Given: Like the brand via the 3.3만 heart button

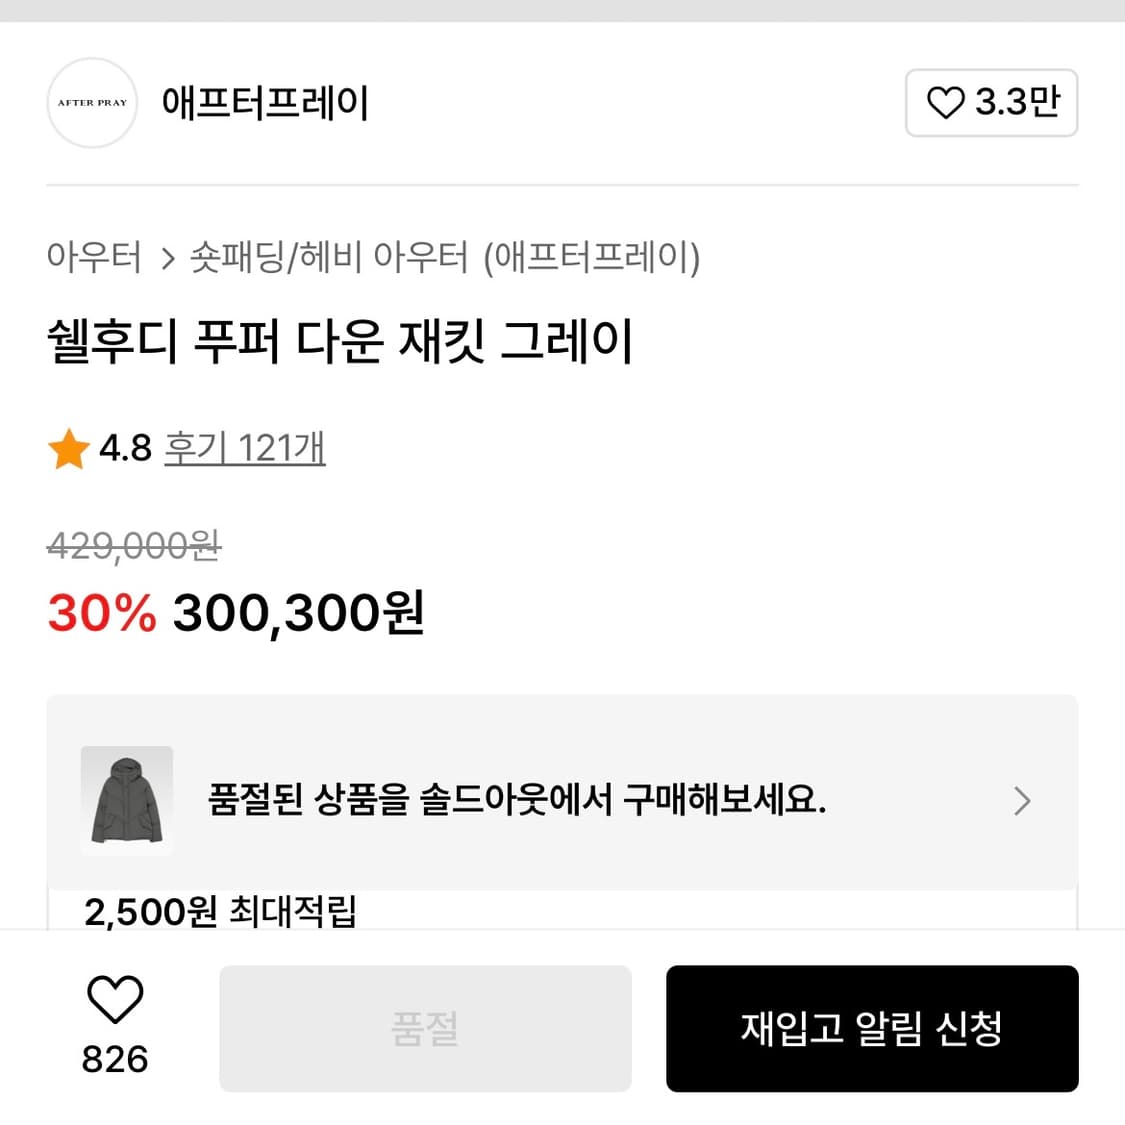Looking at the screenshot, I should (991, 103).
